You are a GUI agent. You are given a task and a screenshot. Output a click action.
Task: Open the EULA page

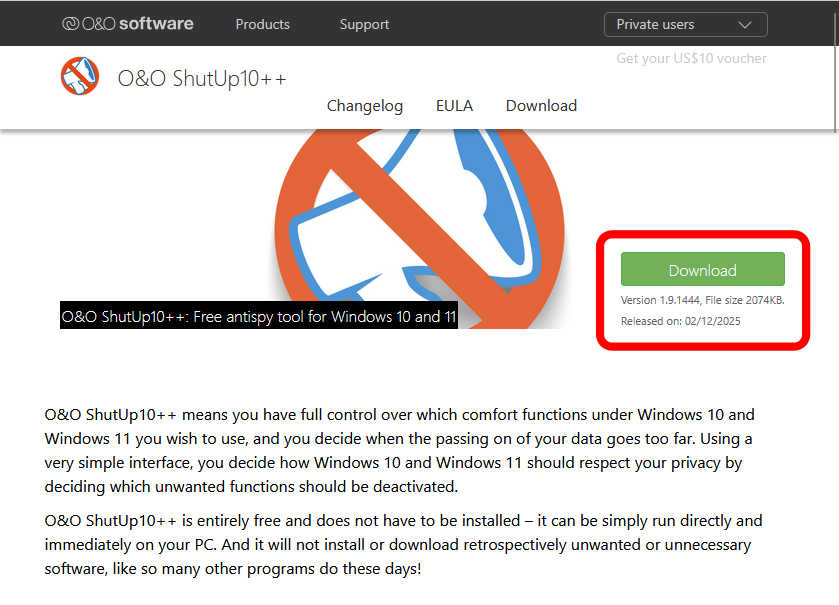[x=454, y=105]
